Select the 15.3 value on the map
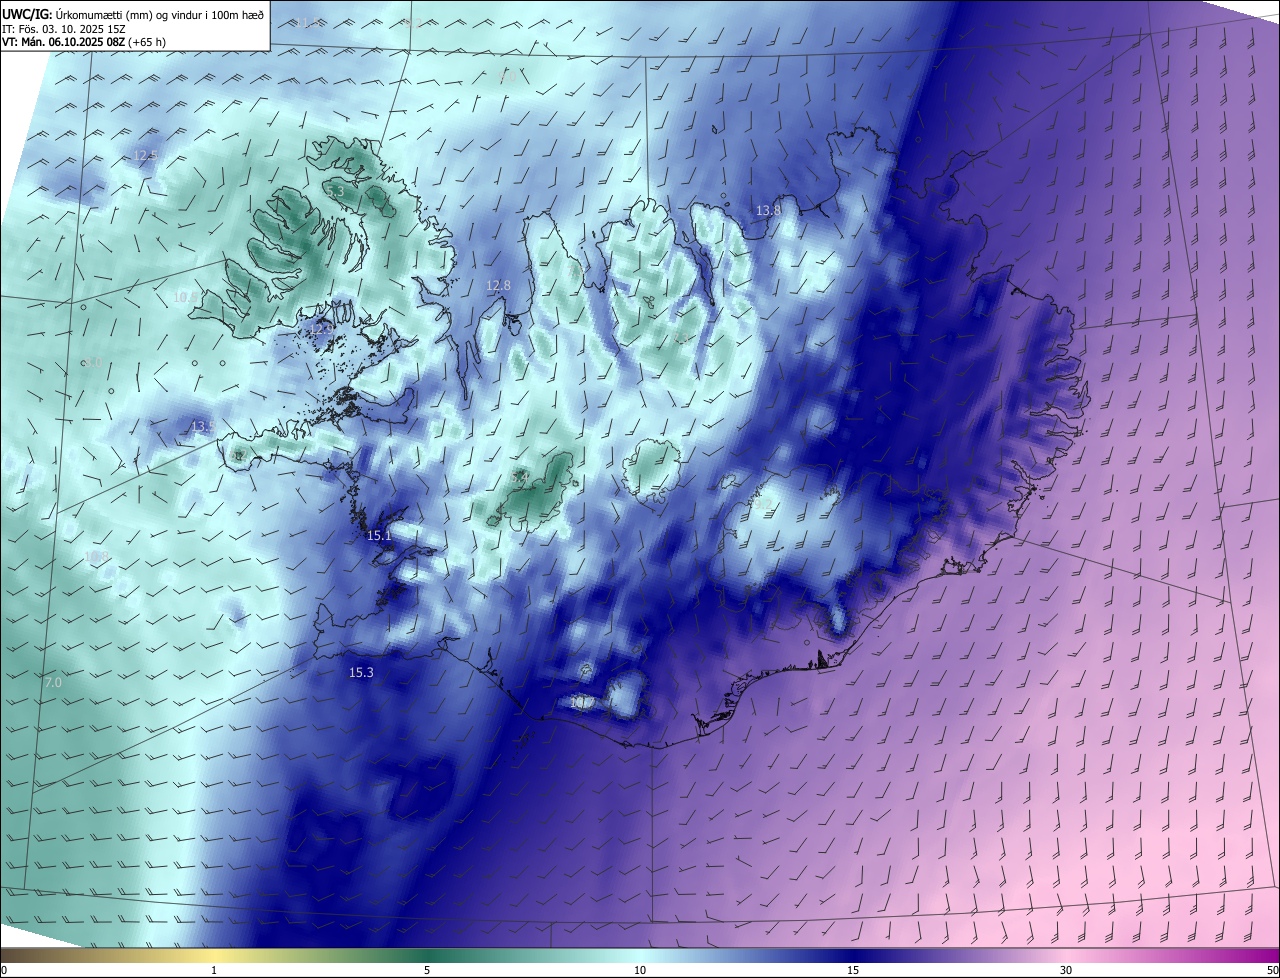This screenshot has width=1280, height=978. (361, 673)
